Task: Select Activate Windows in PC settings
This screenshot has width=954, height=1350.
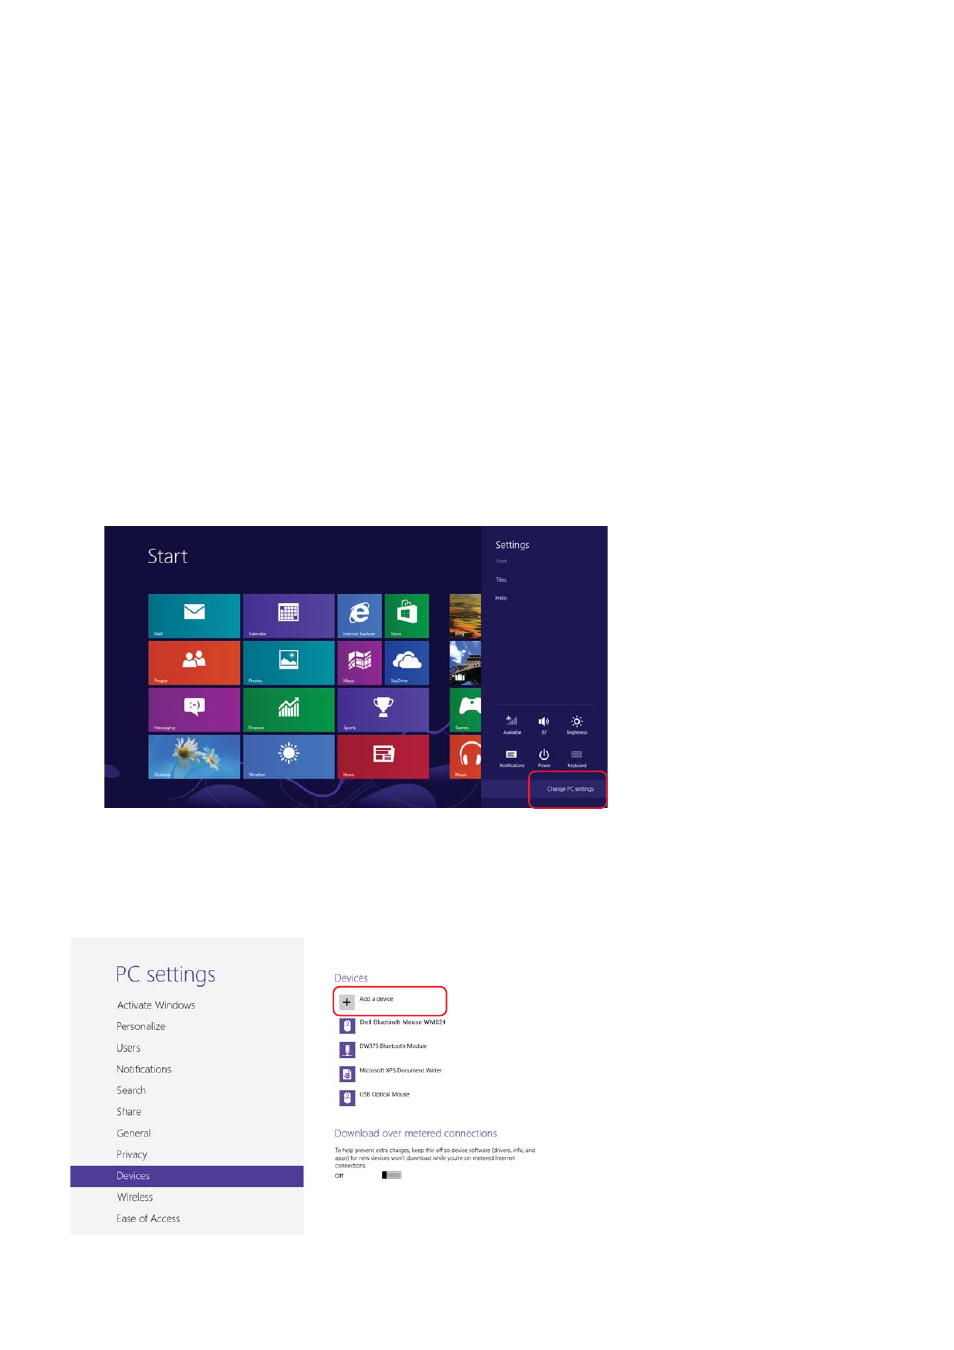Action: pyautogui.click(x=156, y=1005)
